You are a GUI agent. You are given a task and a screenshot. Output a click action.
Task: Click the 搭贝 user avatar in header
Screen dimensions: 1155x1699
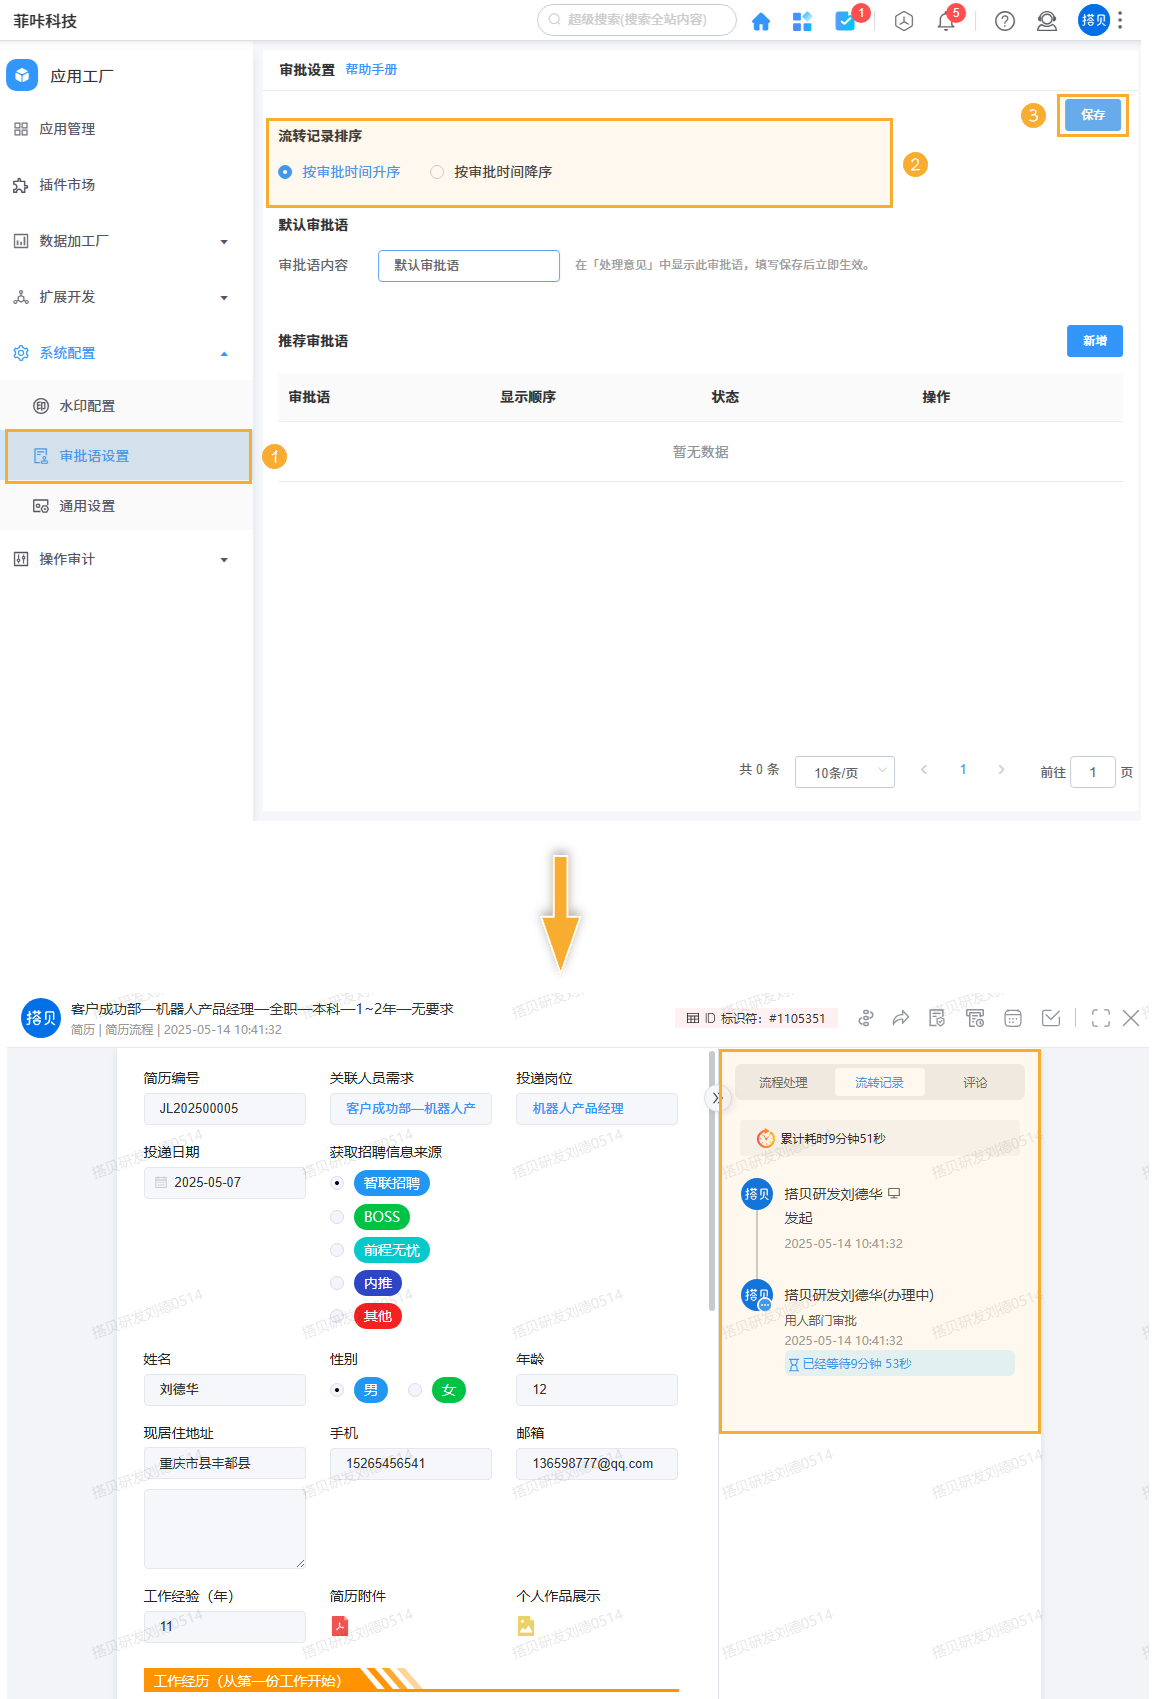pos(1094,20)
